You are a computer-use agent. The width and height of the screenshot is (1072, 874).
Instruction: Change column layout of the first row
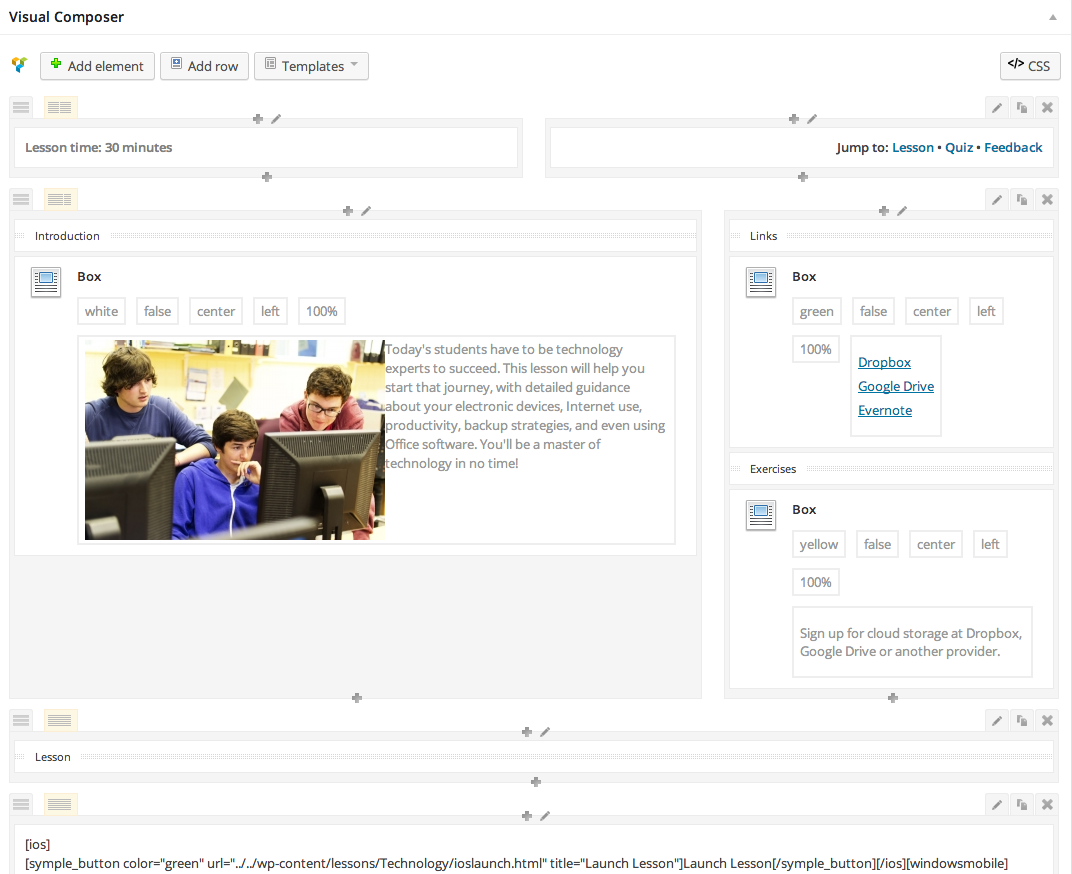click(x=60, y=107)
